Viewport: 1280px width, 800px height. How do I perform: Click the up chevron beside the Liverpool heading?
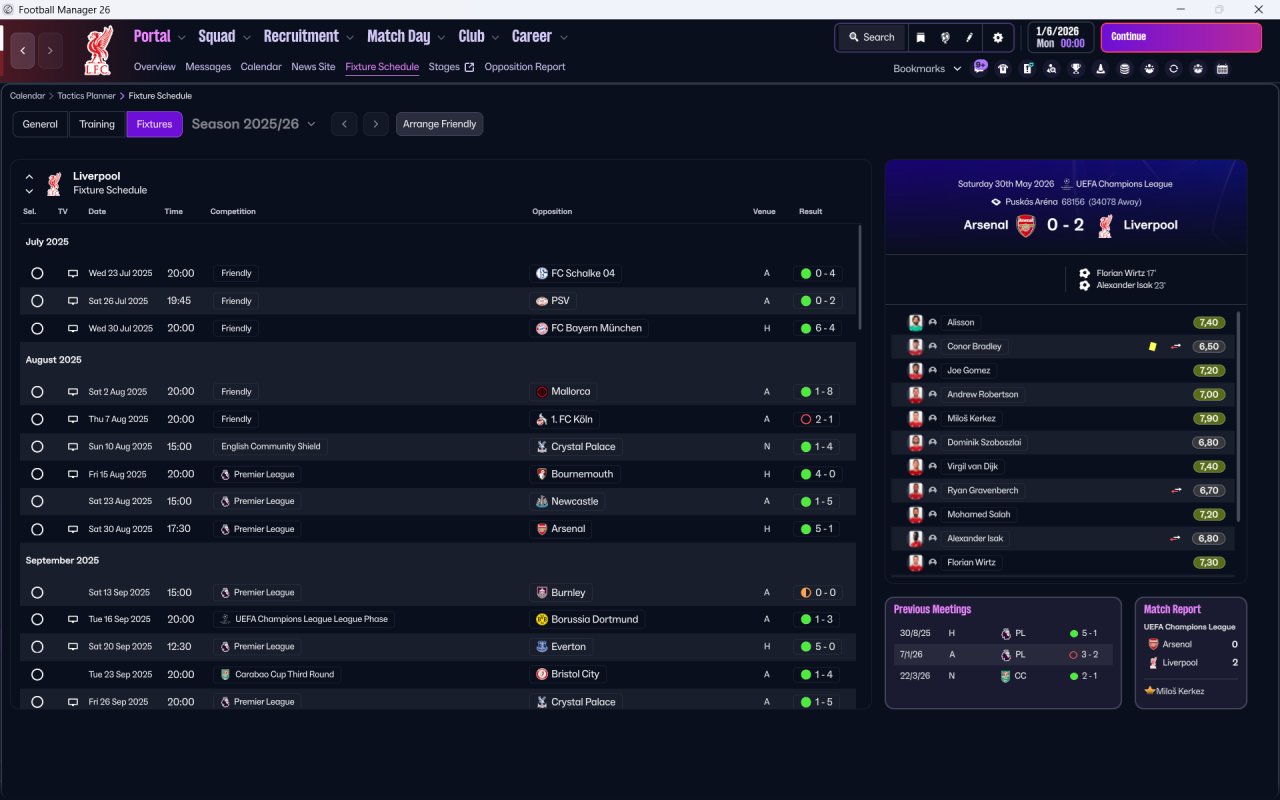pyautogui.click(x=29, y=176)
